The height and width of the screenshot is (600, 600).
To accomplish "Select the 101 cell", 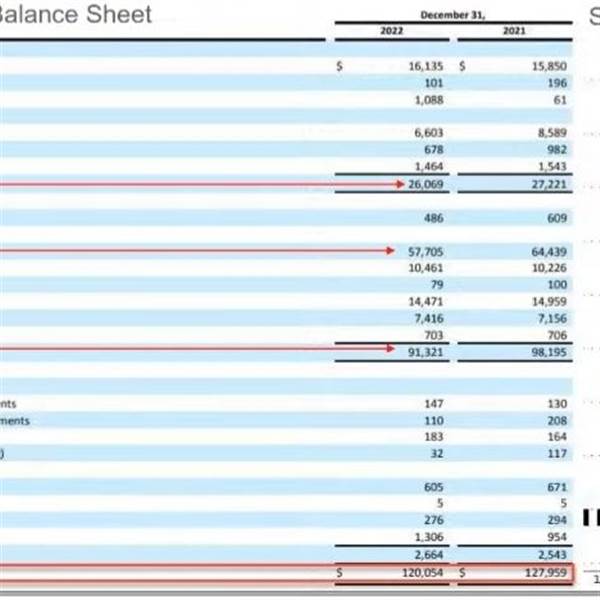I will click(434, 83).
